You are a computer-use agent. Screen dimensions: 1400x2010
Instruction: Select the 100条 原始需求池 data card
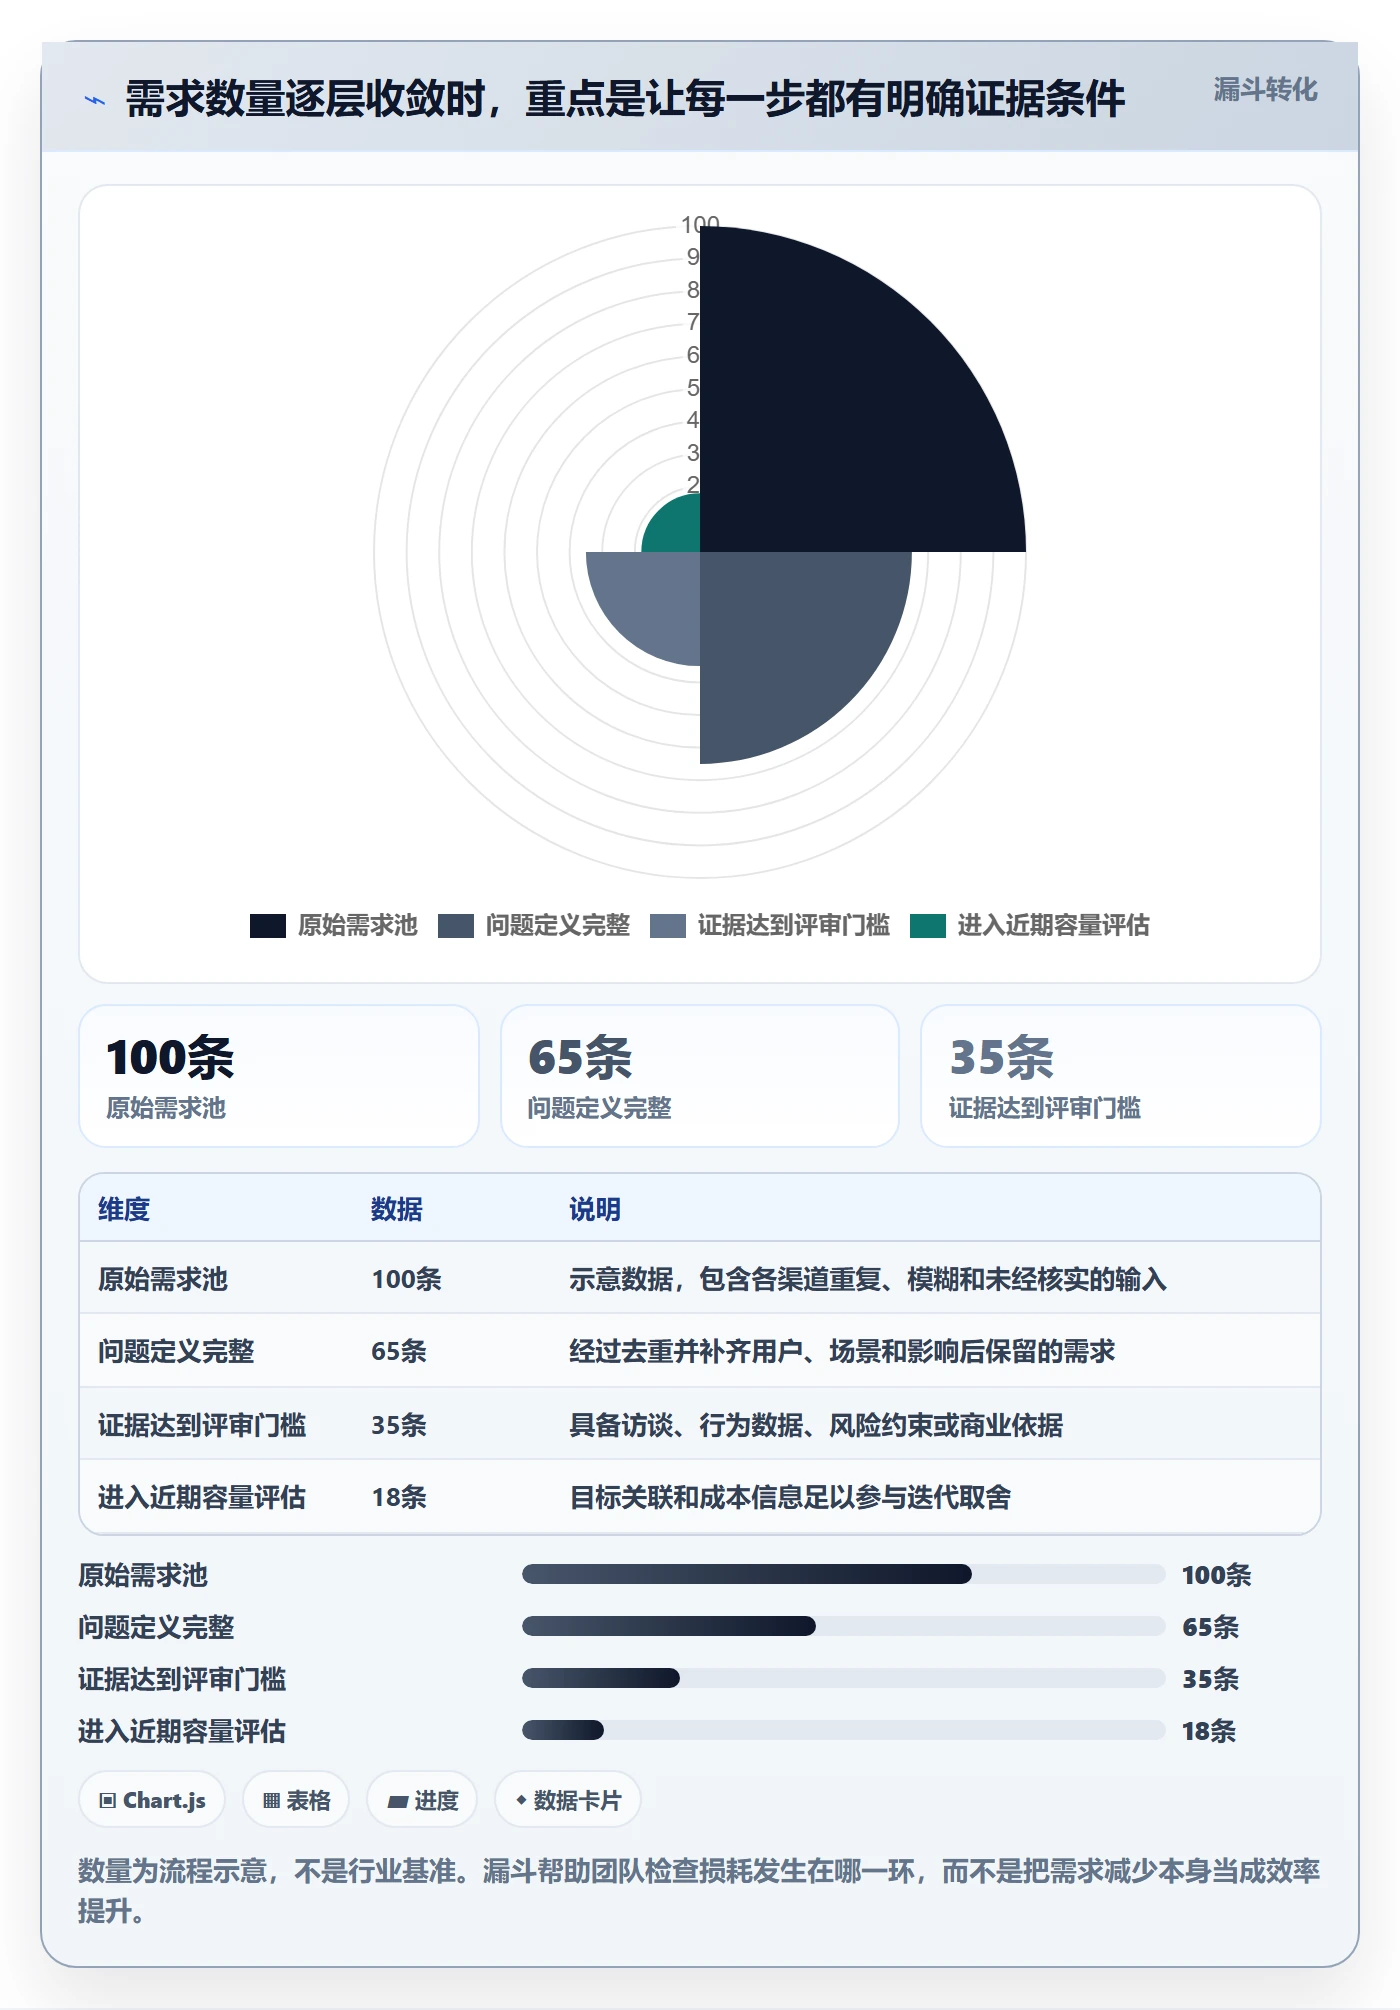(x=279, y=1076)
